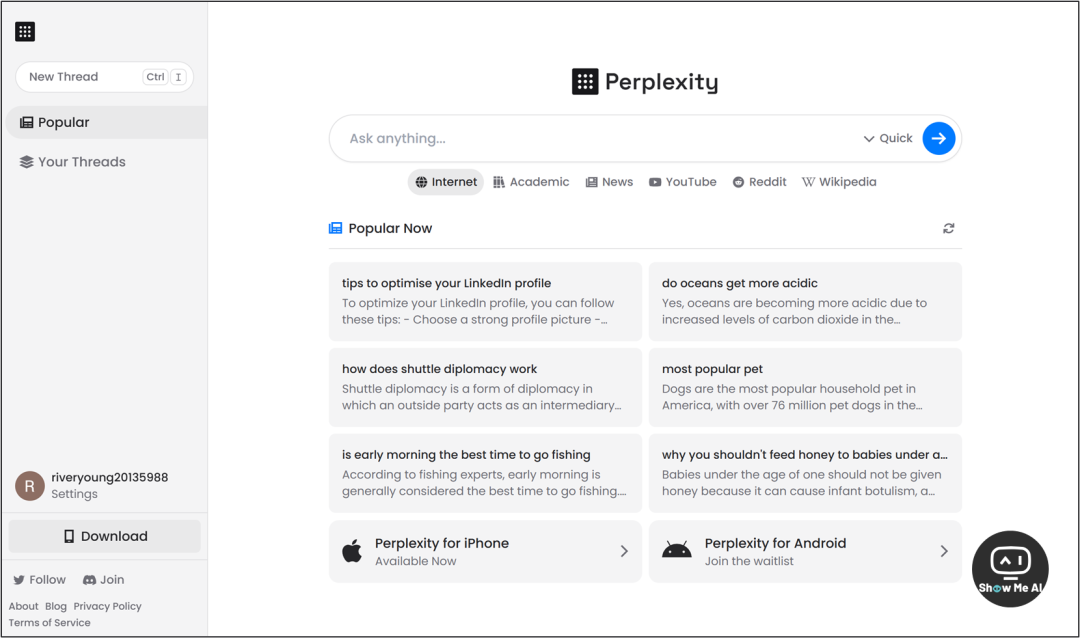This screenshot has width=1080, height=638.
Task: Expand the Perplexity for Android chevron
Action: point(944,551)
